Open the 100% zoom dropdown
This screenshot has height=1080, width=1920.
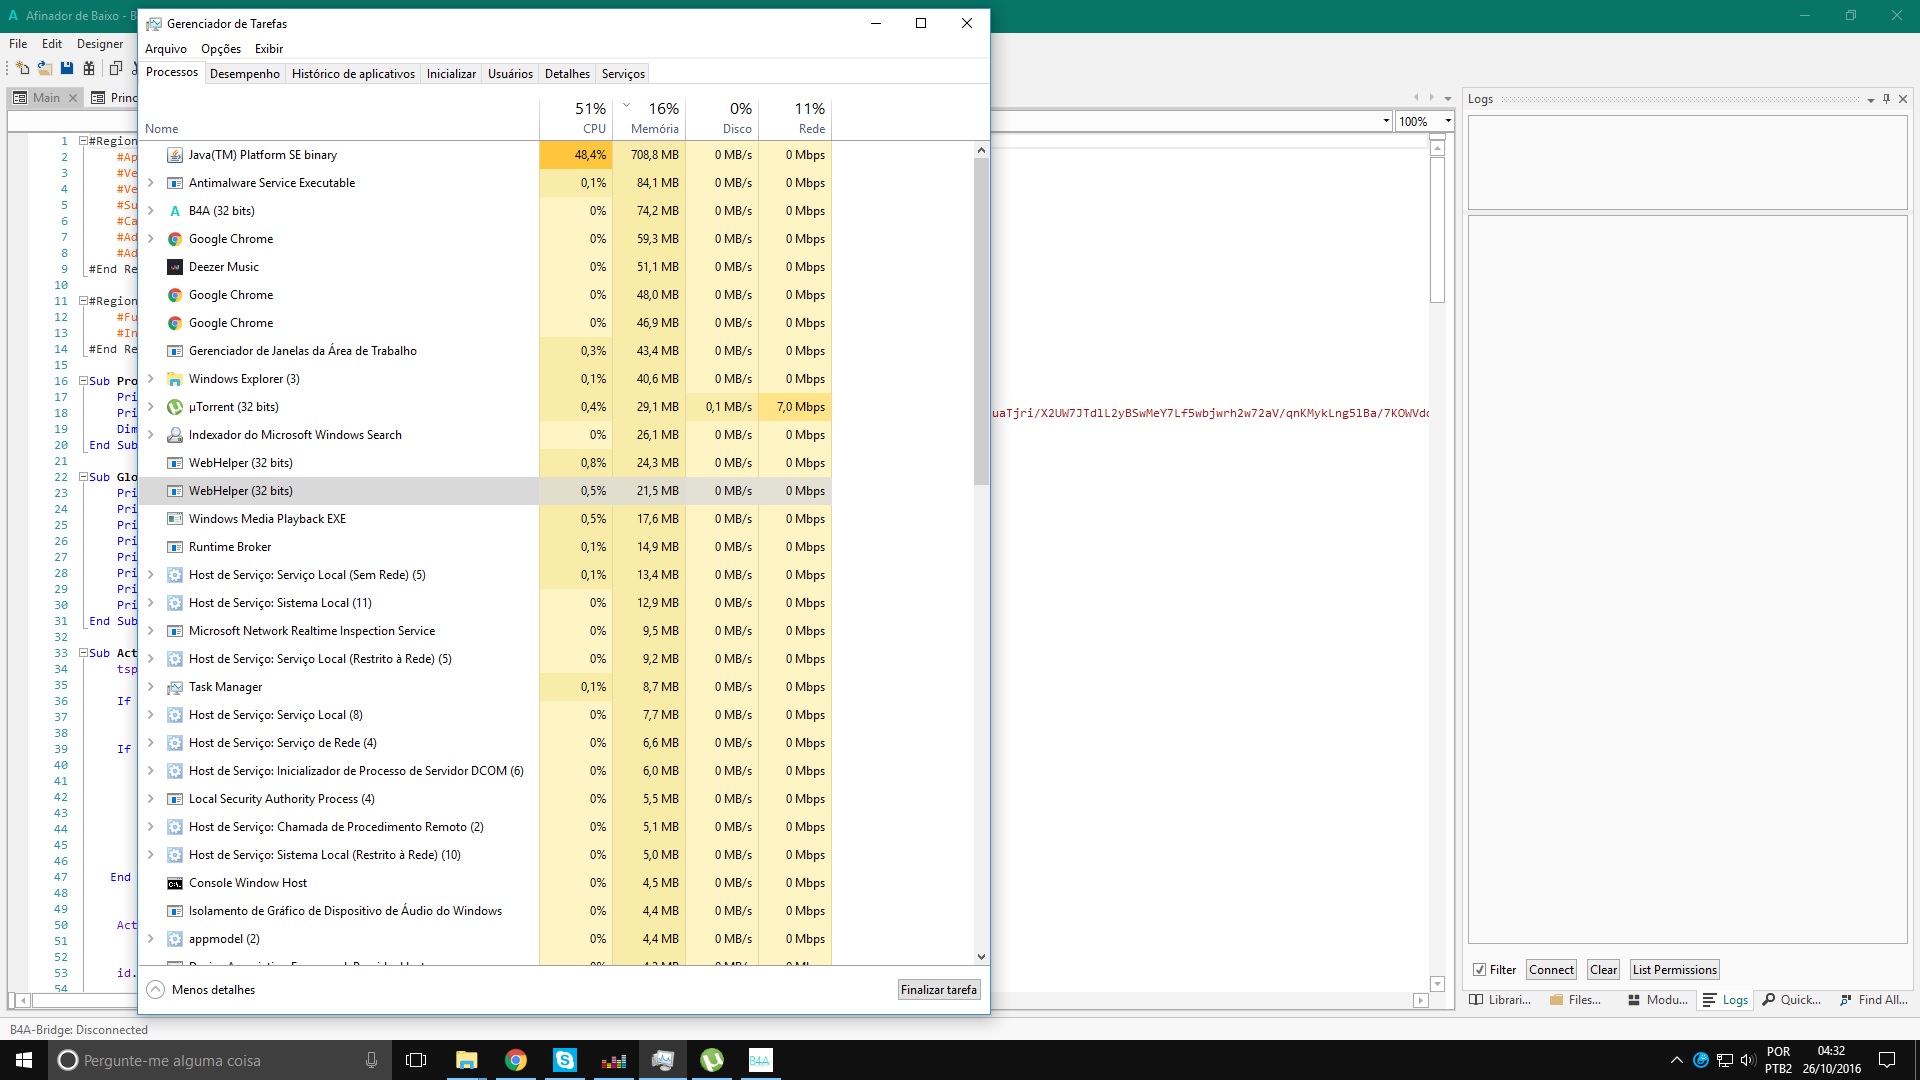click(x=1447, y=121)
